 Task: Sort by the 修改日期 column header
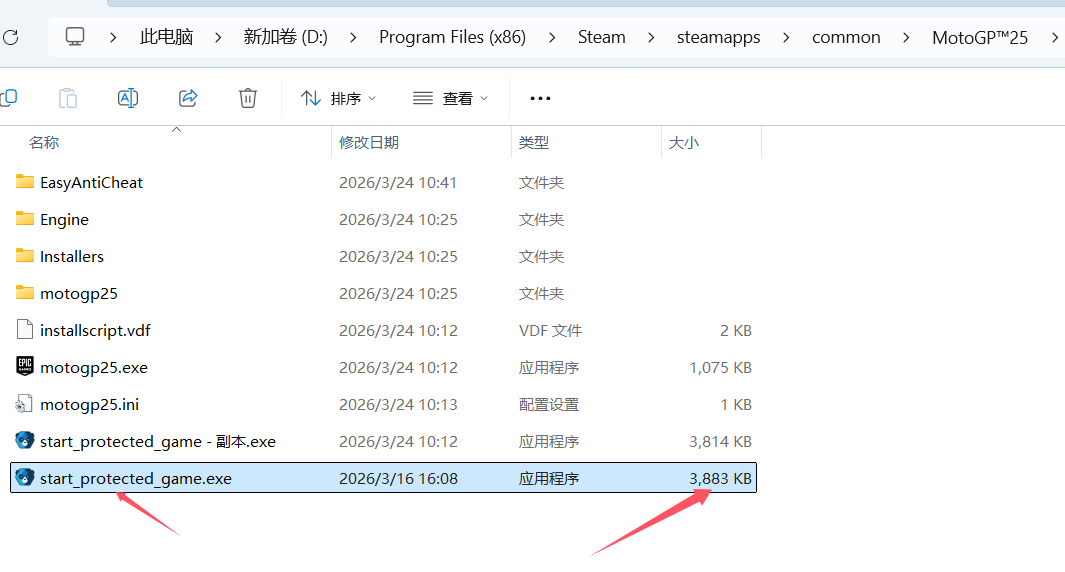pos(369,143)
